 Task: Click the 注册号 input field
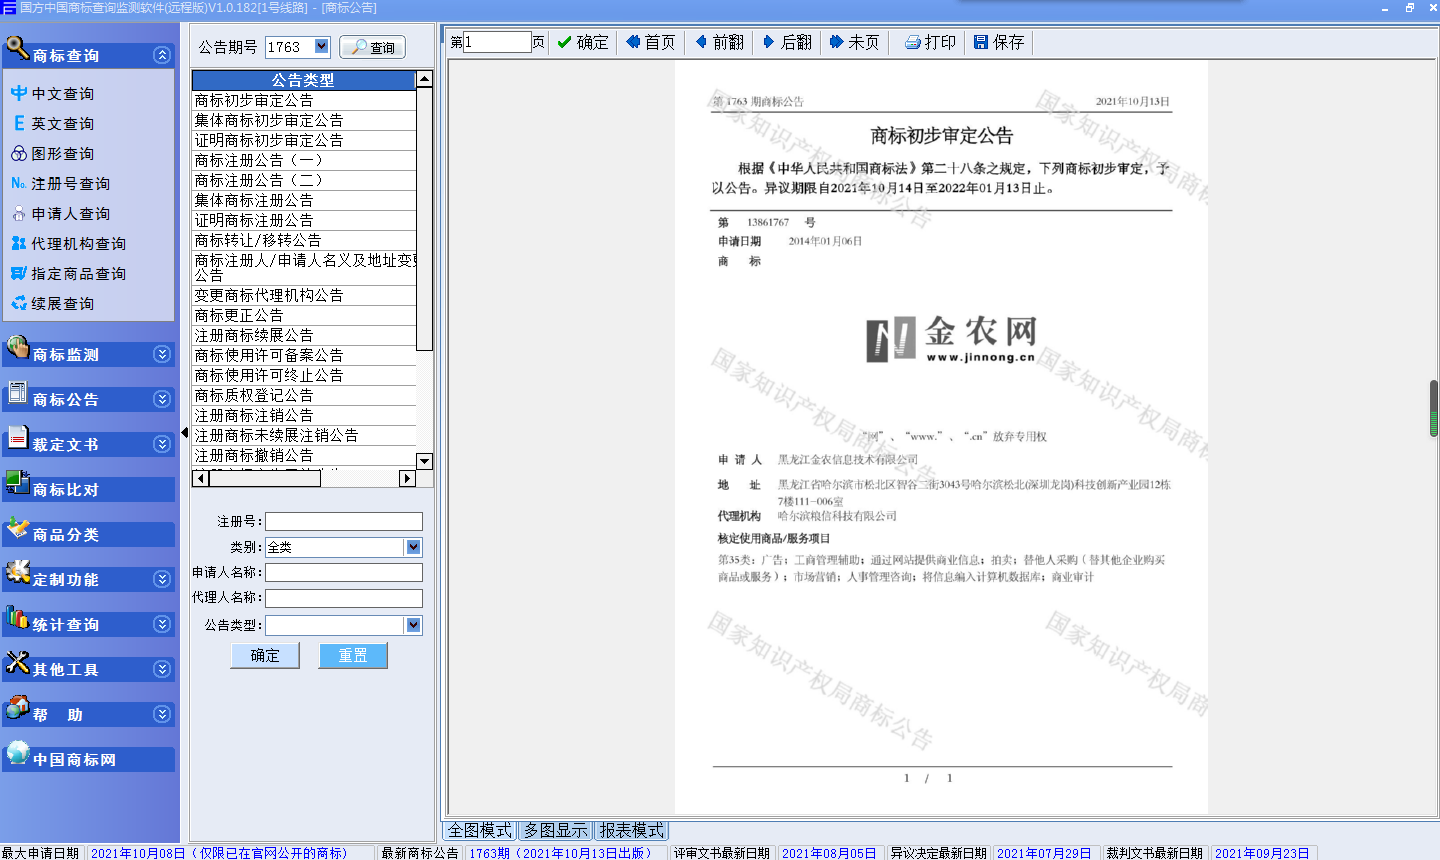point(344,521)
